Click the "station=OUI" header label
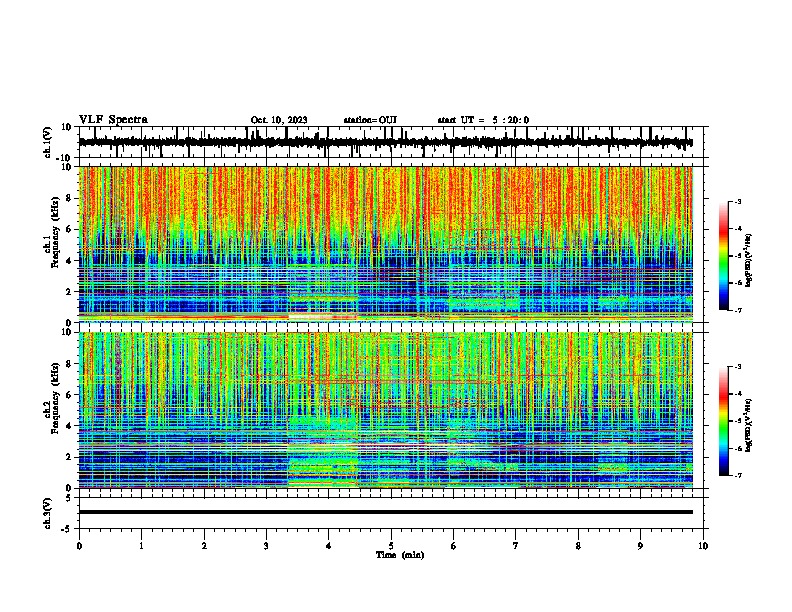Viewport: 792px width, 612px height. (x=370, y=120)
